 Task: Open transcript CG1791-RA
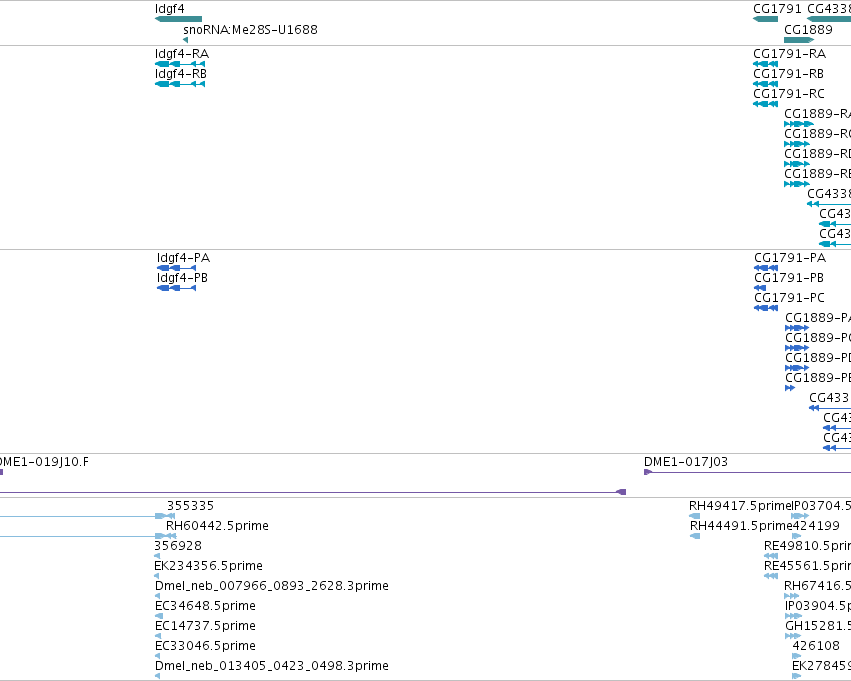coord(765,64)
